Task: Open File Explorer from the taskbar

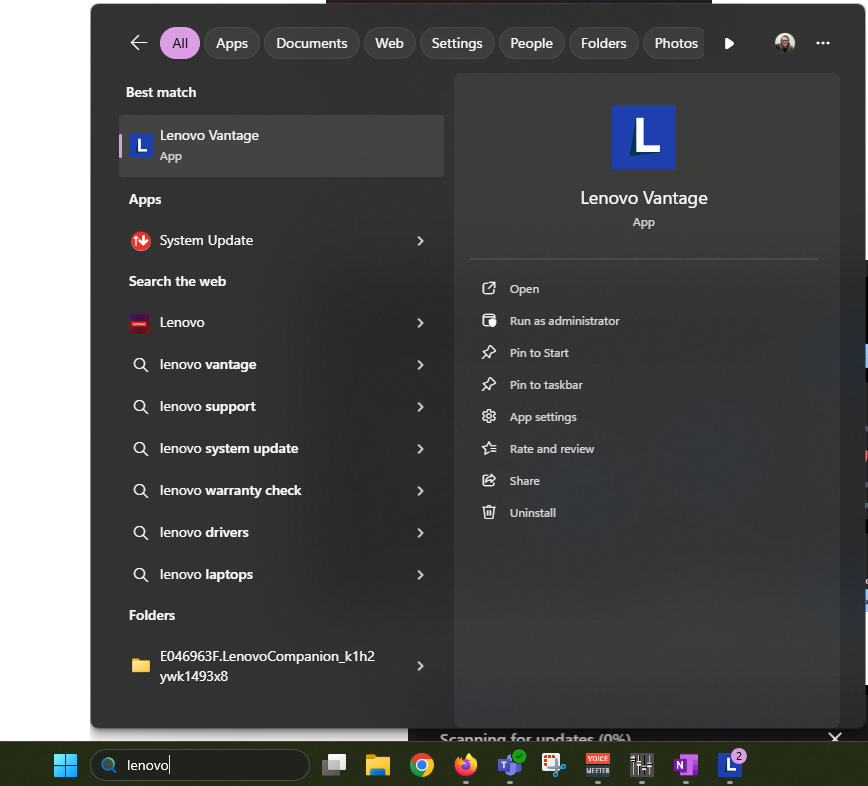Action: 377,765
